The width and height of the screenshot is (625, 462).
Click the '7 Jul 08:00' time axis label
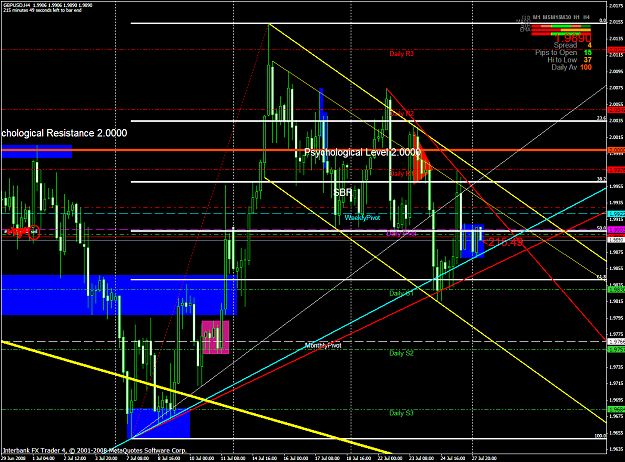138,458
